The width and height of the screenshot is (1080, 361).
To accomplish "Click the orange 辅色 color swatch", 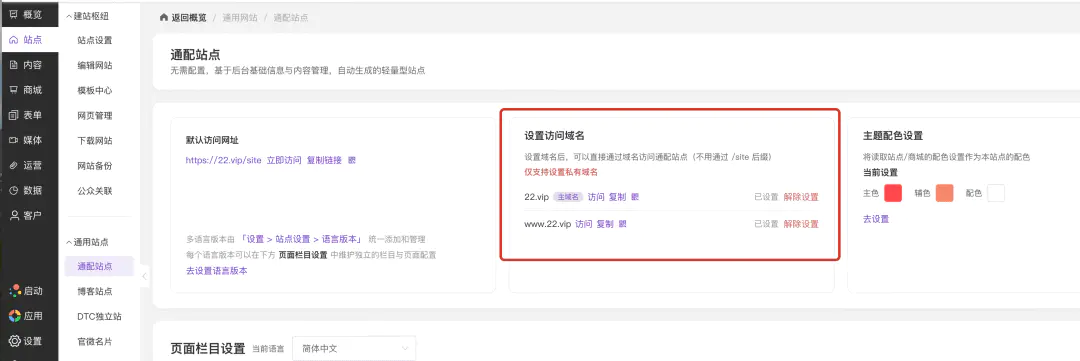I will pos(944,194).
